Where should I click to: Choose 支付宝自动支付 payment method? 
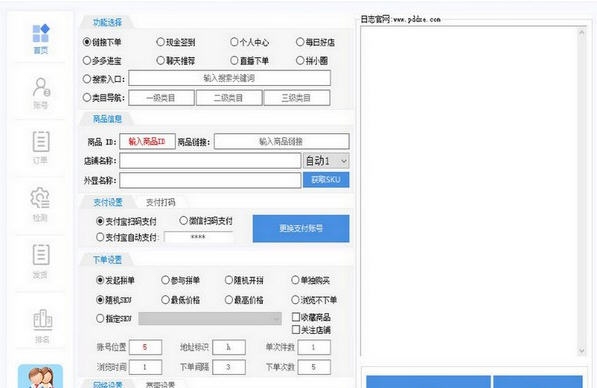pyautogui.click(x=127, y=237)
